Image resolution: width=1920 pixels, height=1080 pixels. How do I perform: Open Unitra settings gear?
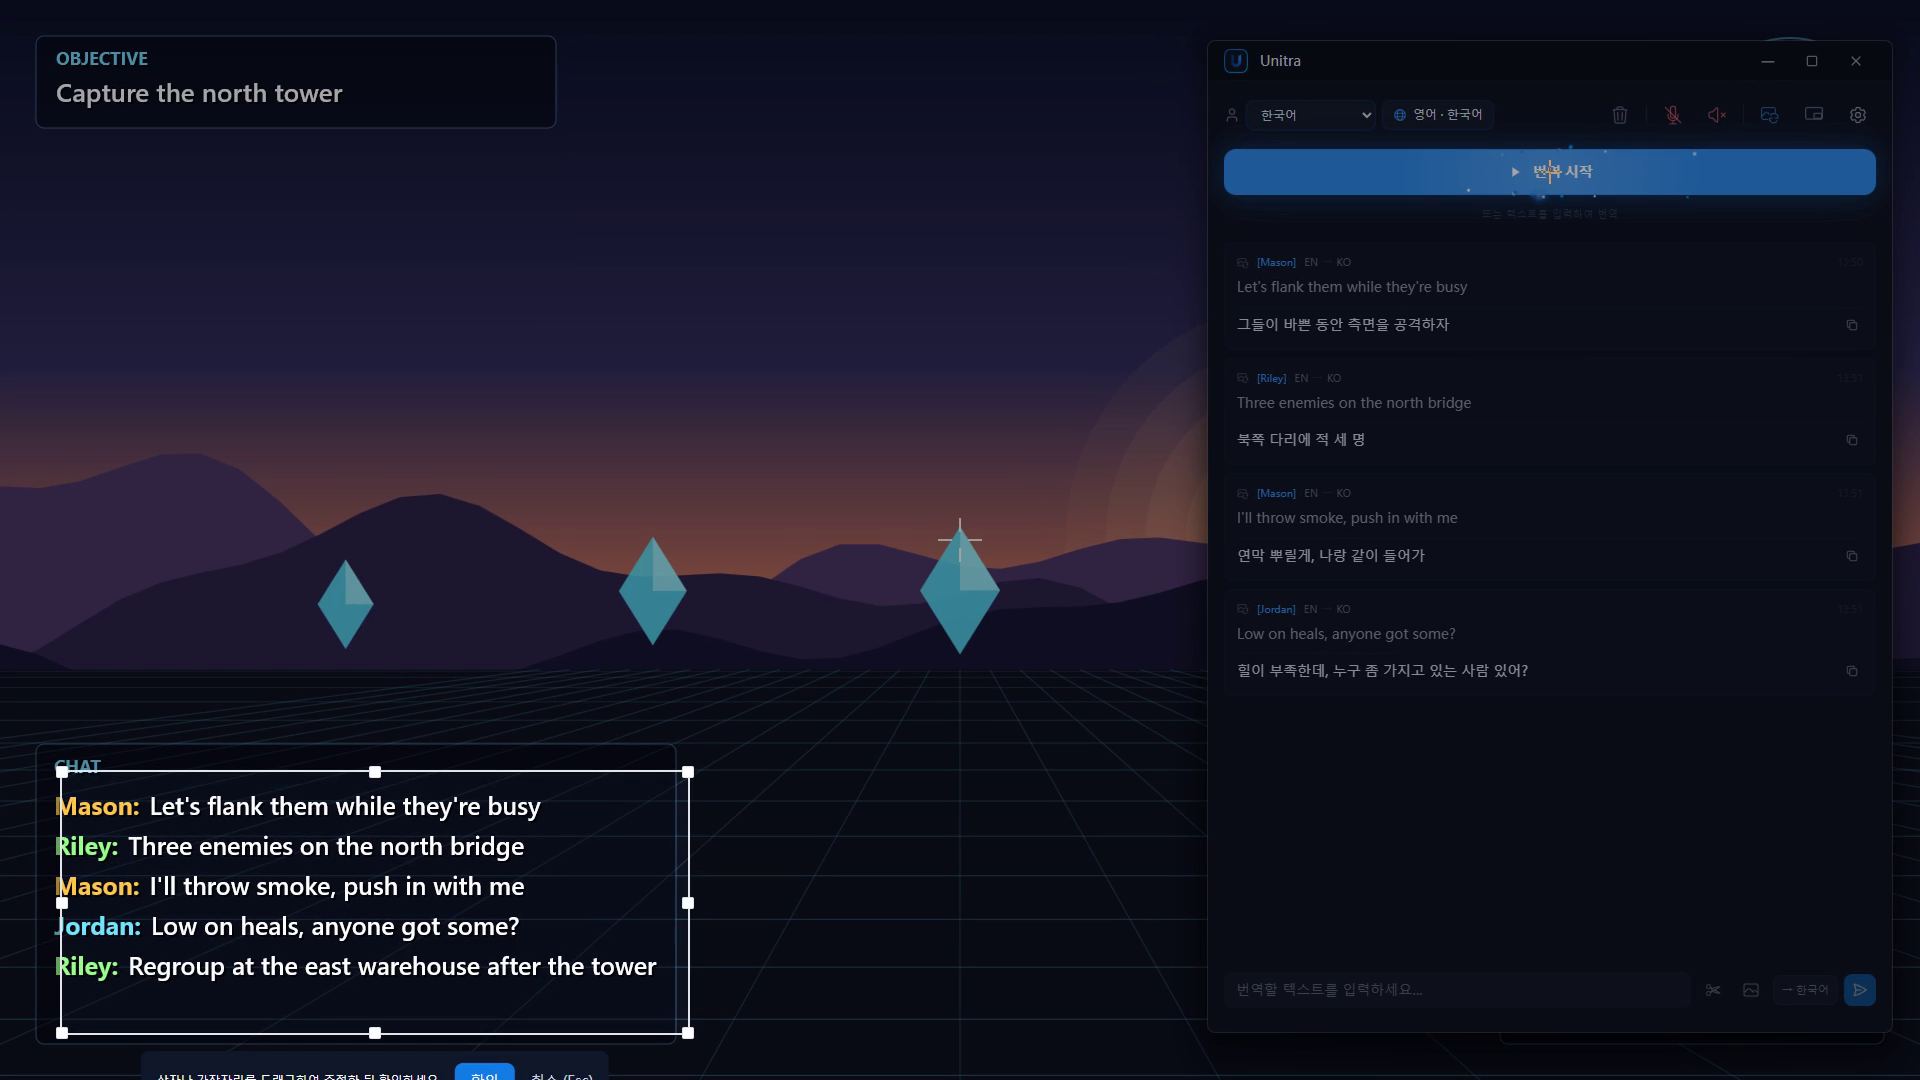tap(1858, 115)
